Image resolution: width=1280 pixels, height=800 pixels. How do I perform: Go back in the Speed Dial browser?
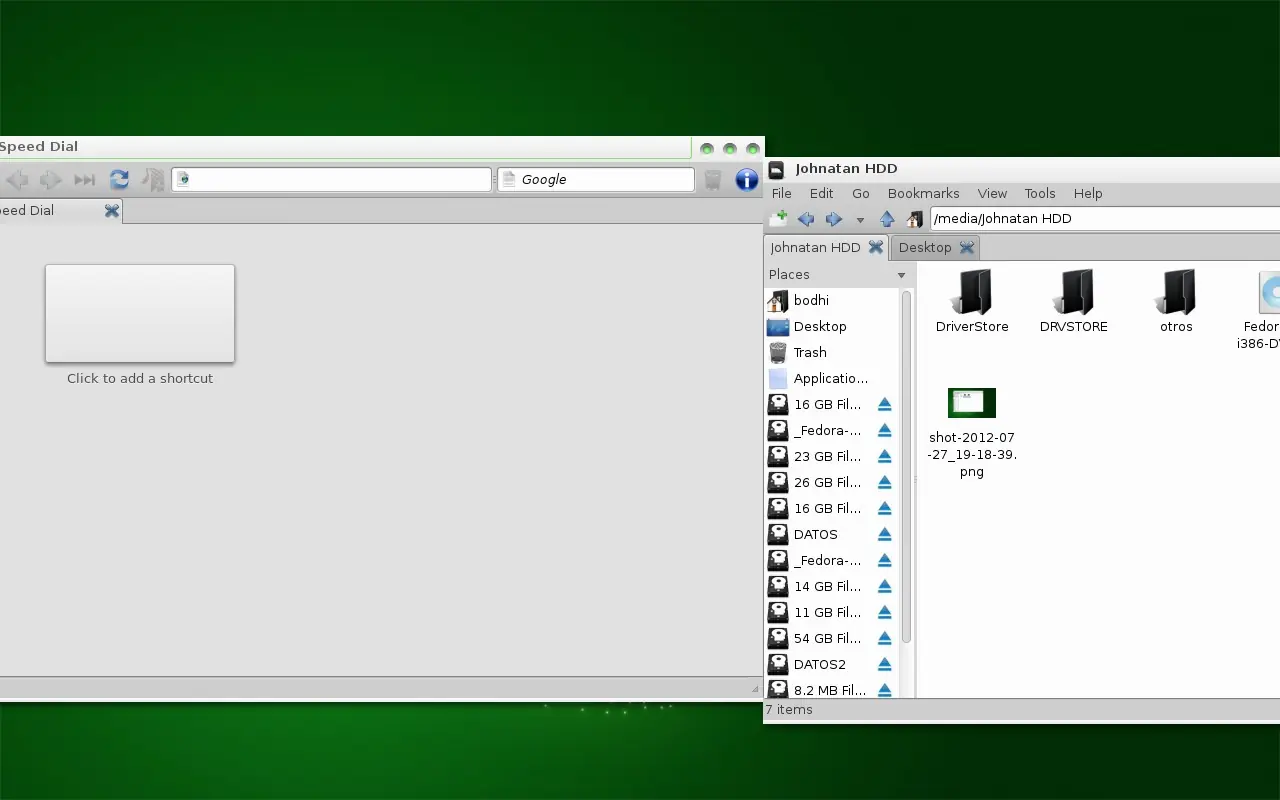pos(17,180)
